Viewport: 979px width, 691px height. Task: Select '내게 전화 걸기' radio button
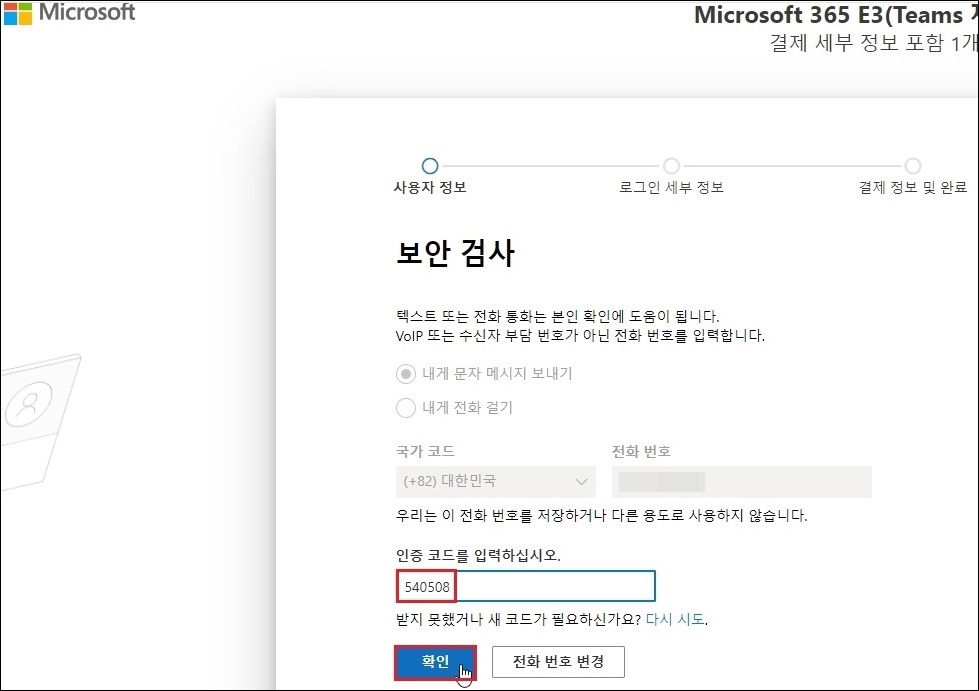(406, 408)
